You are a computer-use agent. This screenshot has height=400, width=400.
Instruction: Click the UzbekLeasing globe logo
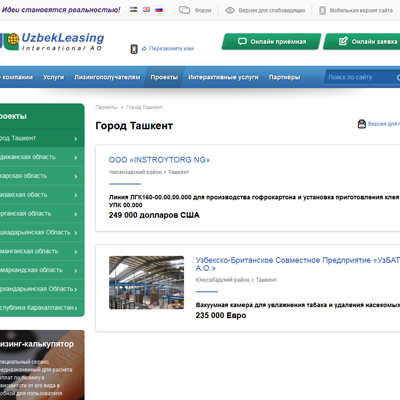(13, 39)
